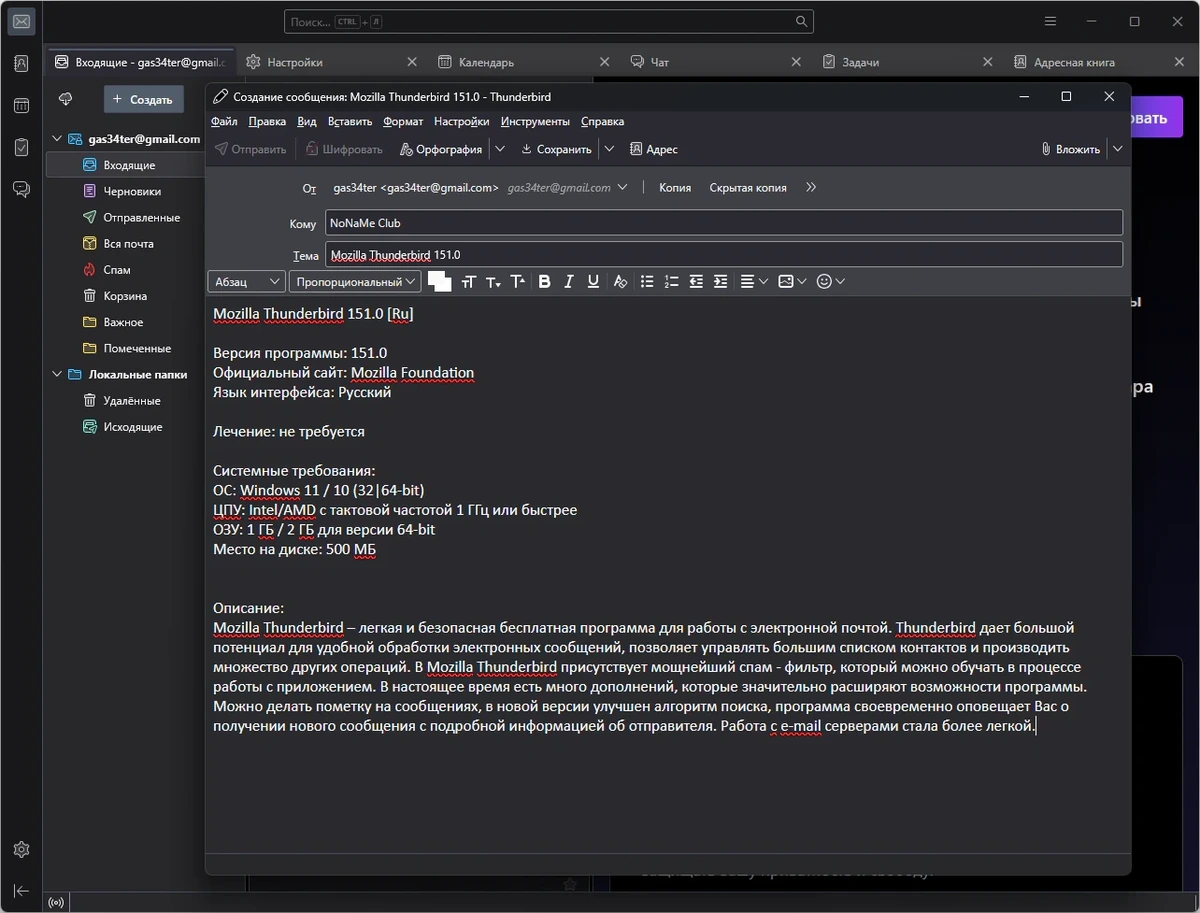The image size is (1200, 913).
Task: Click the indent text icon
Action: 720,282
